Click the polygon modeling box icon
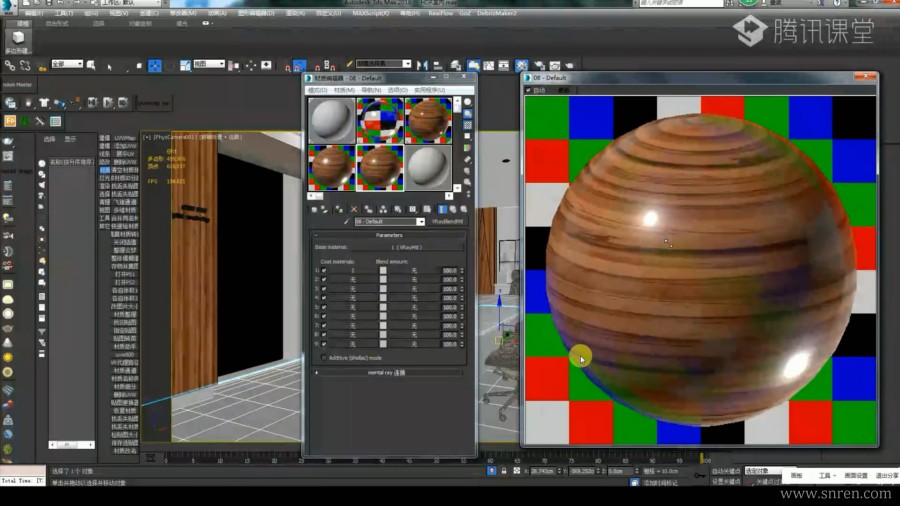The height and width of the screenshot is (506, 900). click(x=18, y=39)
